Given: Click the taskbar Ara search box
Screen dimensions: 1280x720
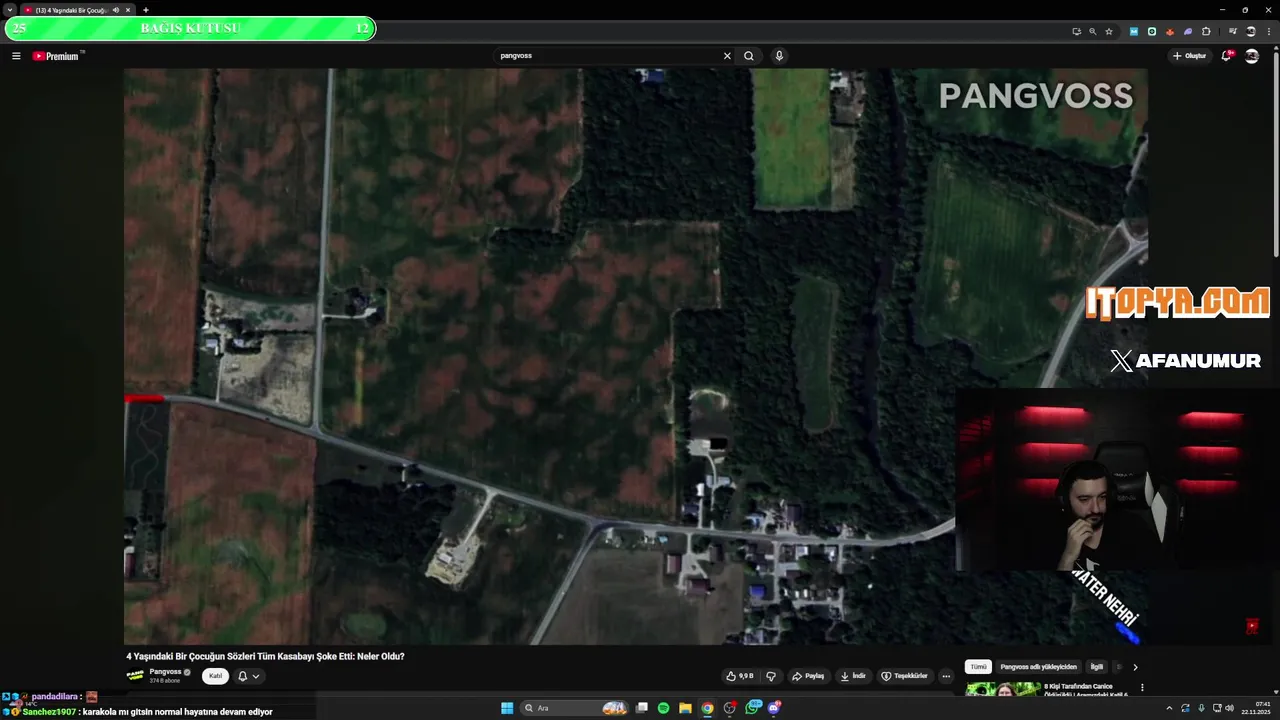Looking at the screenshot, I should tap(574, 708).
